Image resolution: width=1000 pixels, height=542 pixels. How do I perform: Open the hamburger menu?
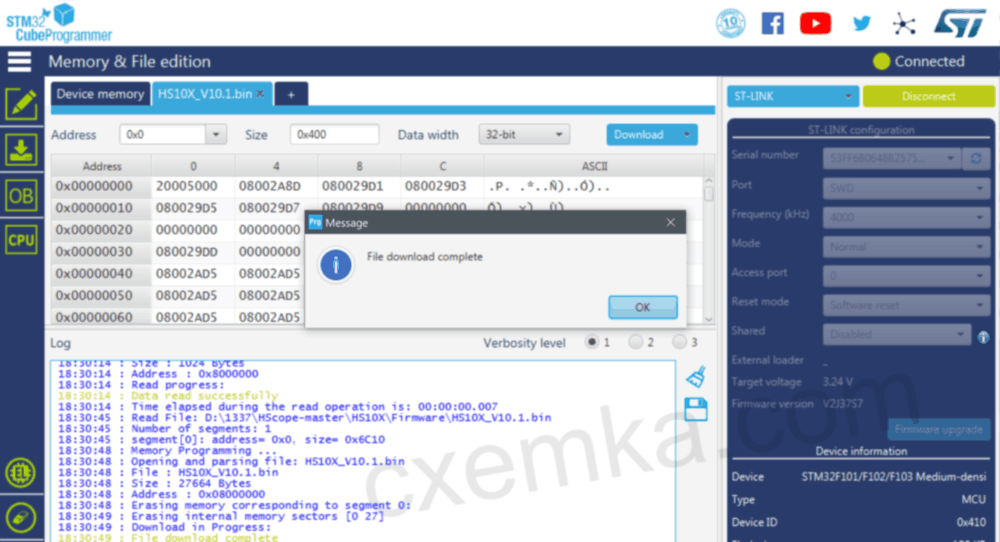pyautogui.click(x=20, y=61)
